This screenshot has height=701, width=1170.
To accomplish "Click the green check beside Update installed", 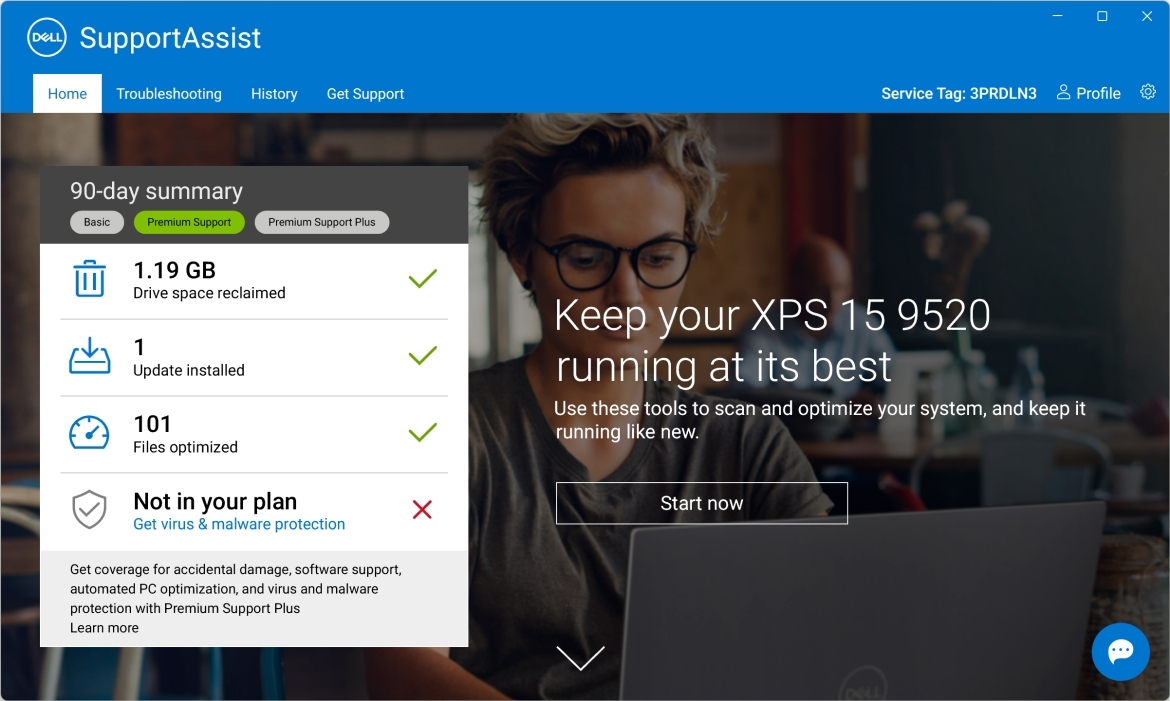I will (422, 355).
